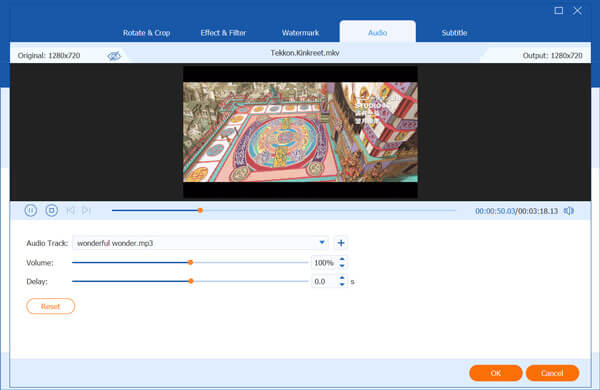Open the Subtitle tab
The image size is (600, 390).
coord(454,33)
